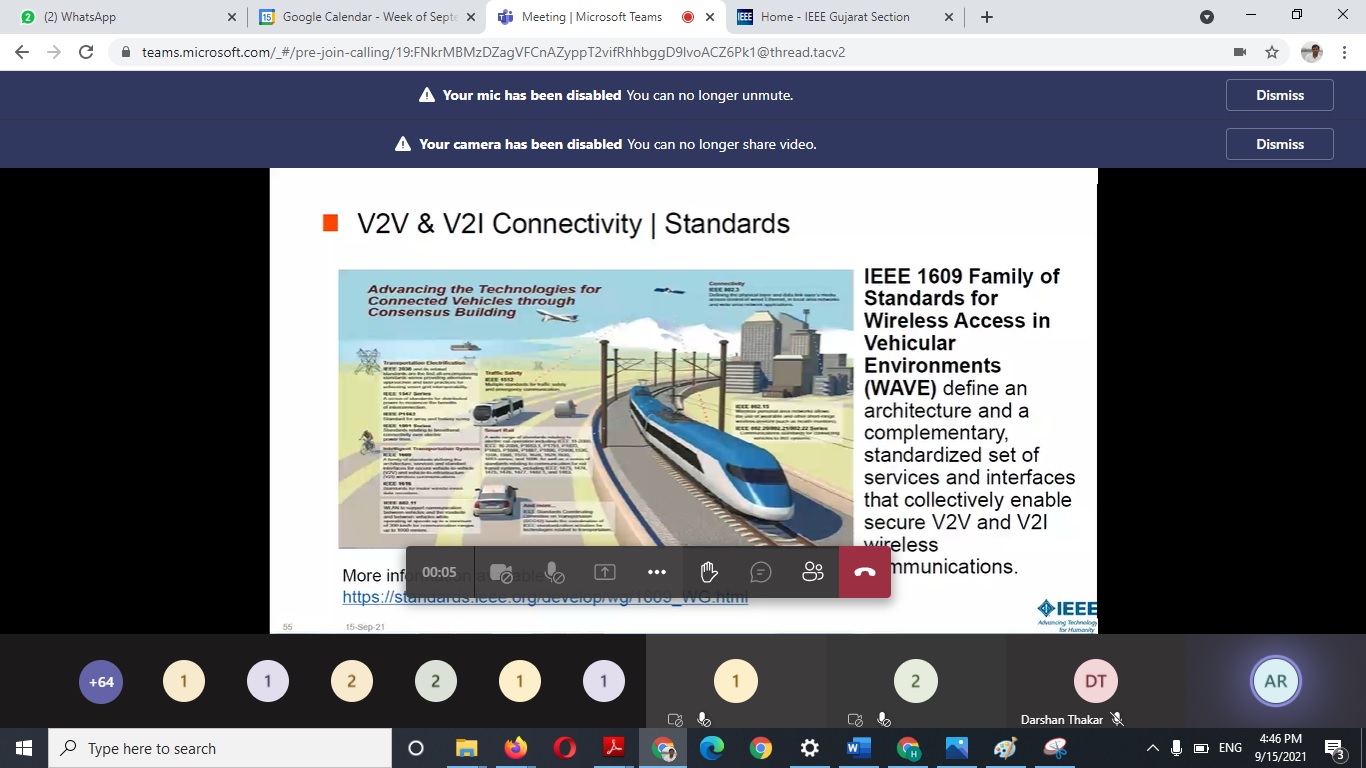Open the meeting chat conversation
The height and width of the screenshot is (768, 1366).
760,572
